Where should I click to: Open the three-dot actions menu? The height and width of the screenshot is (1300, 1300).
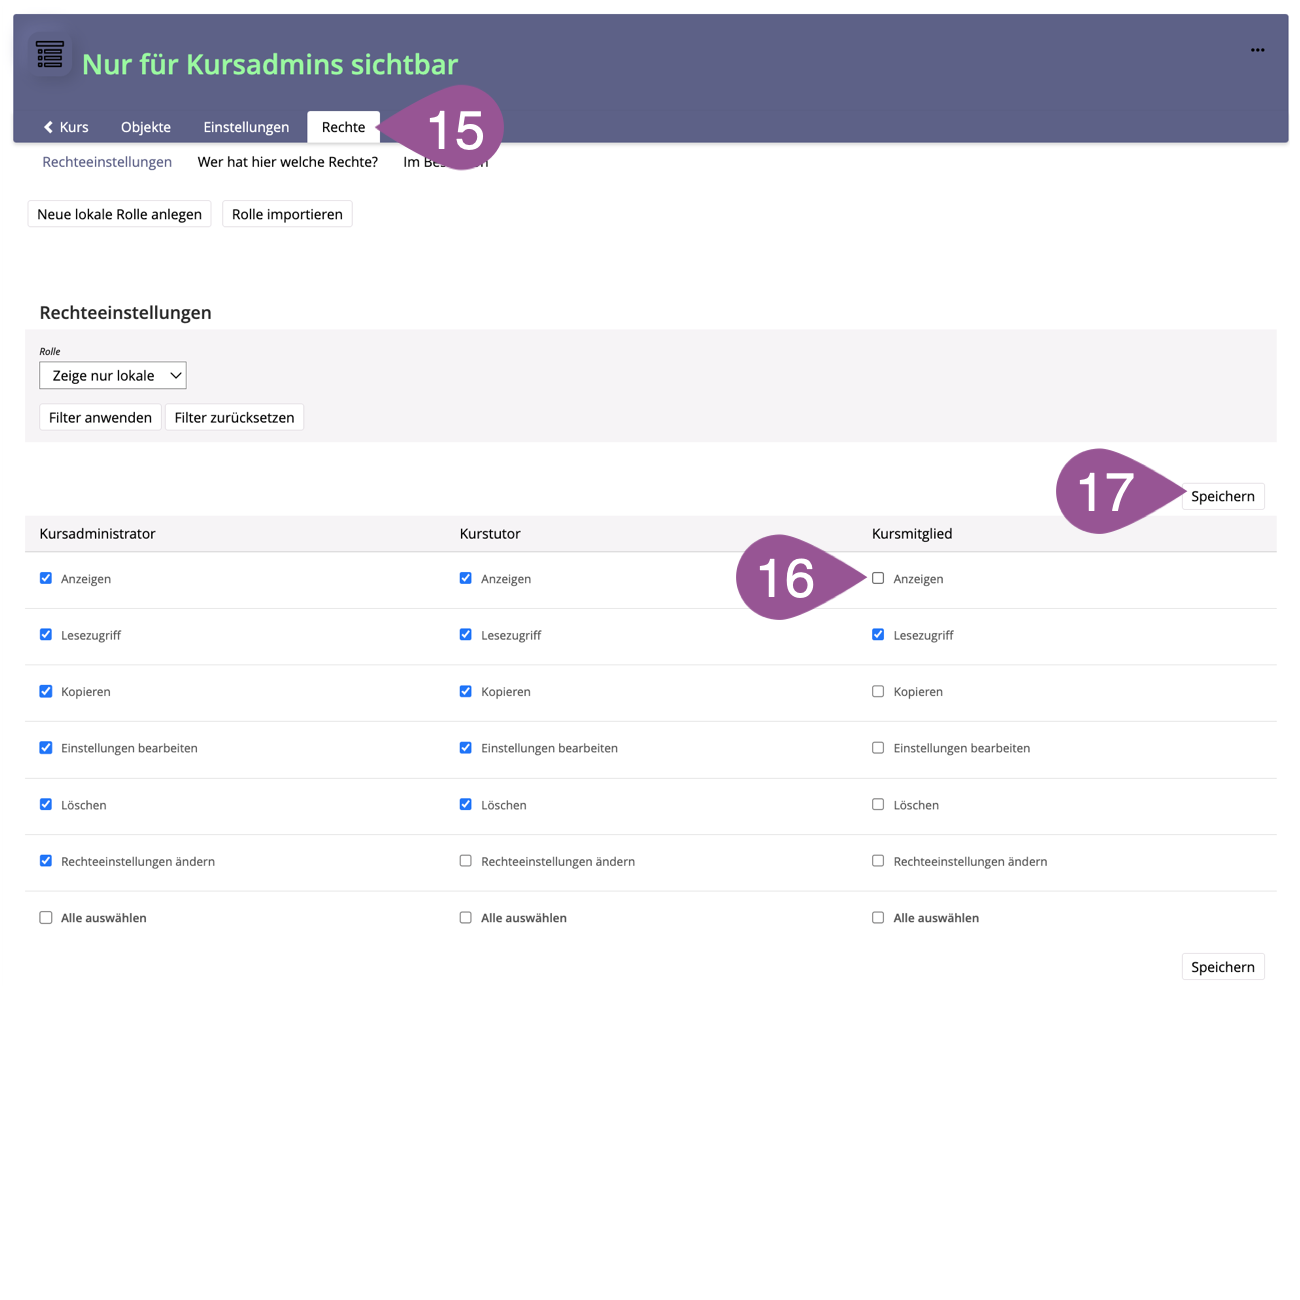[1257, 50]
